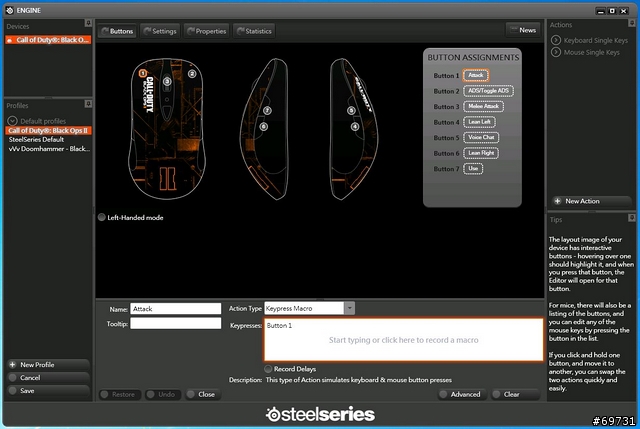Click the Name input field

tap(176, 309)
